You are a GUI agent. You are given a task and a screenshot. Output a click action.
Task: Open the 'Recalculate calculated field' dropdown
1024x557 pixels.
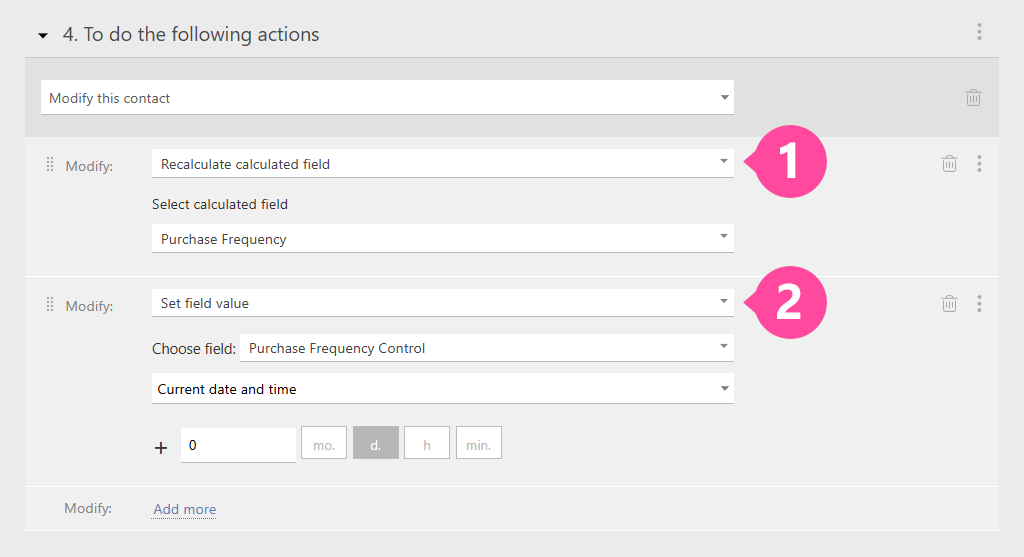(443, 164)
